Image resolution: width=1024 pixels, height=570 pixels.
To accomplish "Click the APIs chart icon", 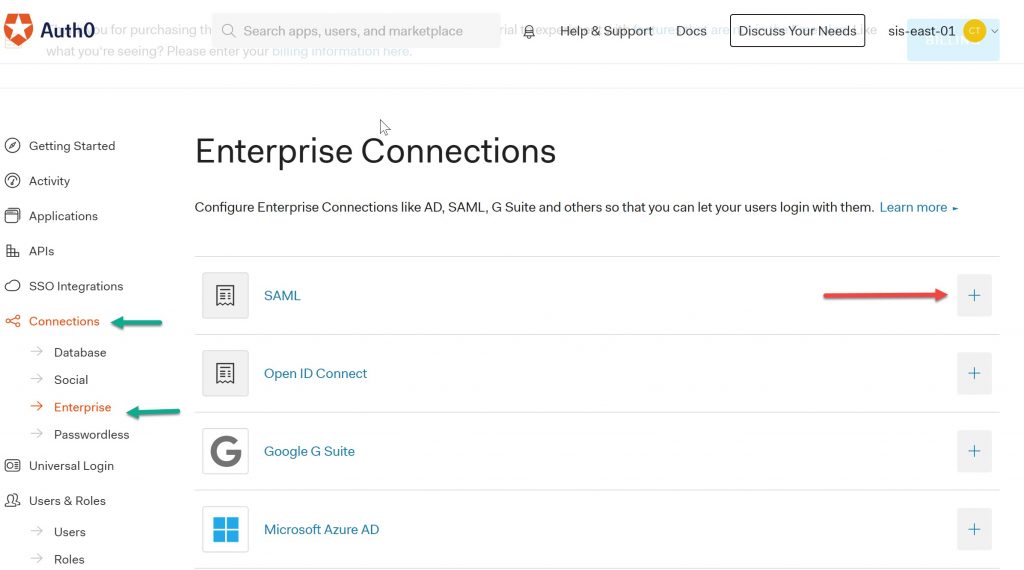I will point(12,251).
